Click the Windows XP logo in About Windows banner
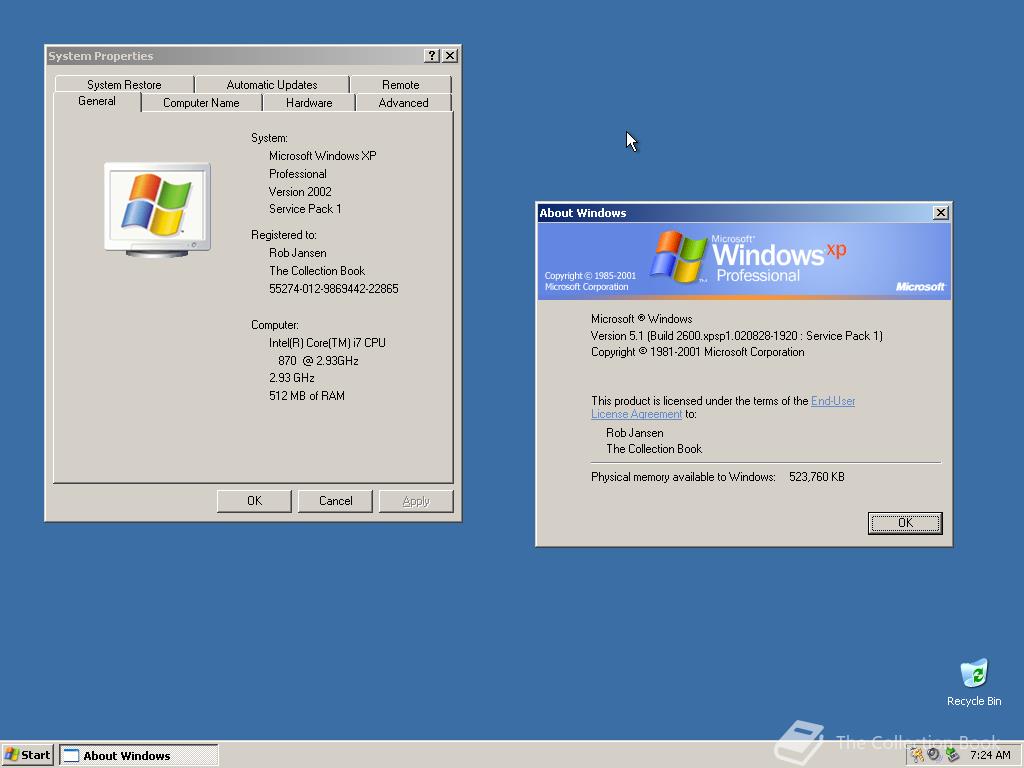This screenshot has height=768, width=1024. [748, 257]
